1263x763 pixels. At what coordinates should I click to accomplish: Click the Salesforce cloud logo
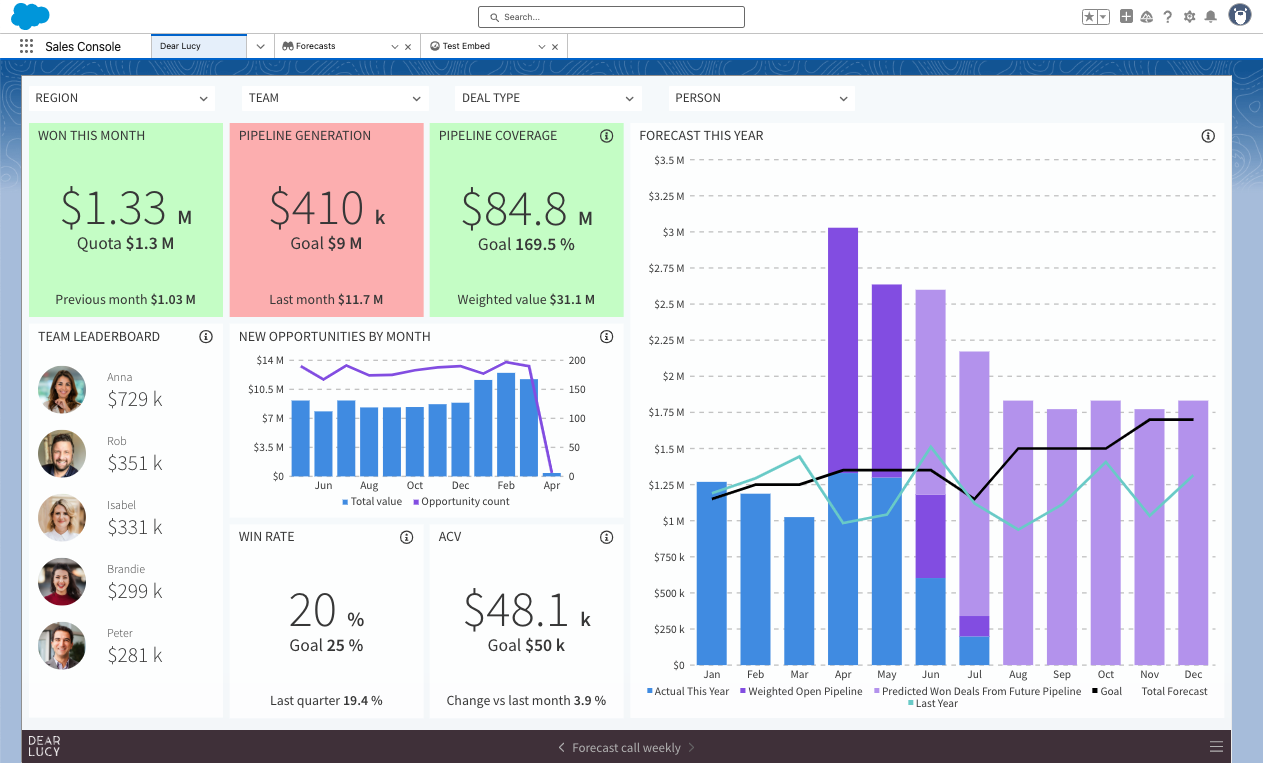(31, 16)
